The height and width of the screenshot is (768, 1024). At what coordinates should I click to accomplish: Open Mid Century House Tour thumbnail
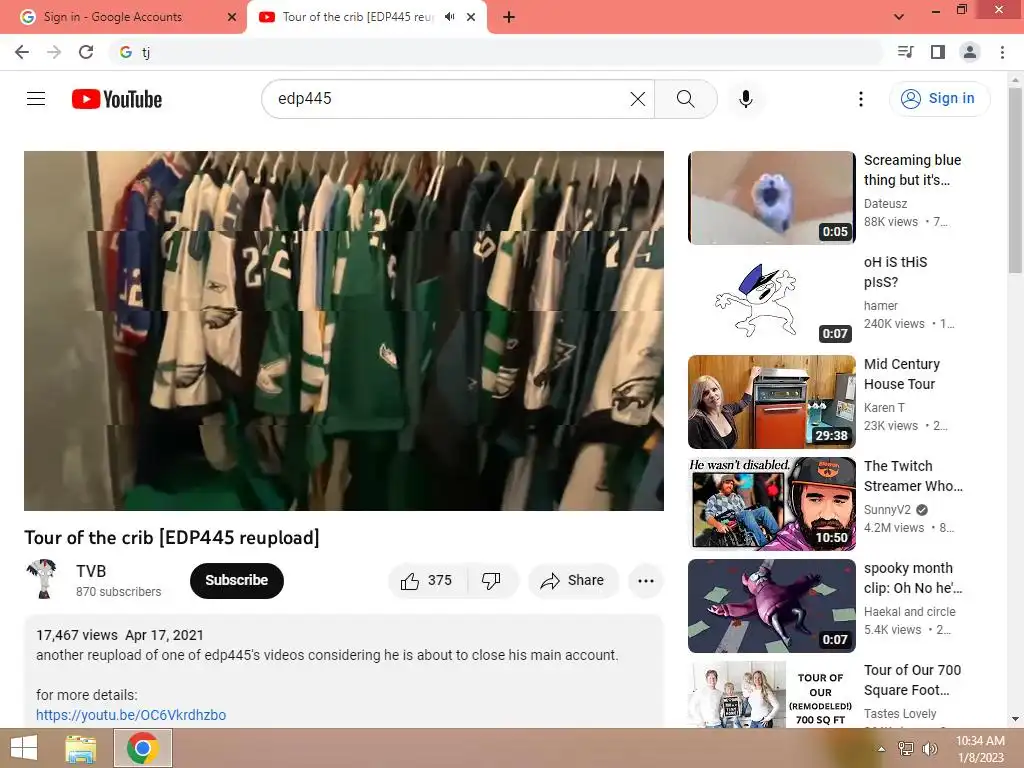pos(771,402)
